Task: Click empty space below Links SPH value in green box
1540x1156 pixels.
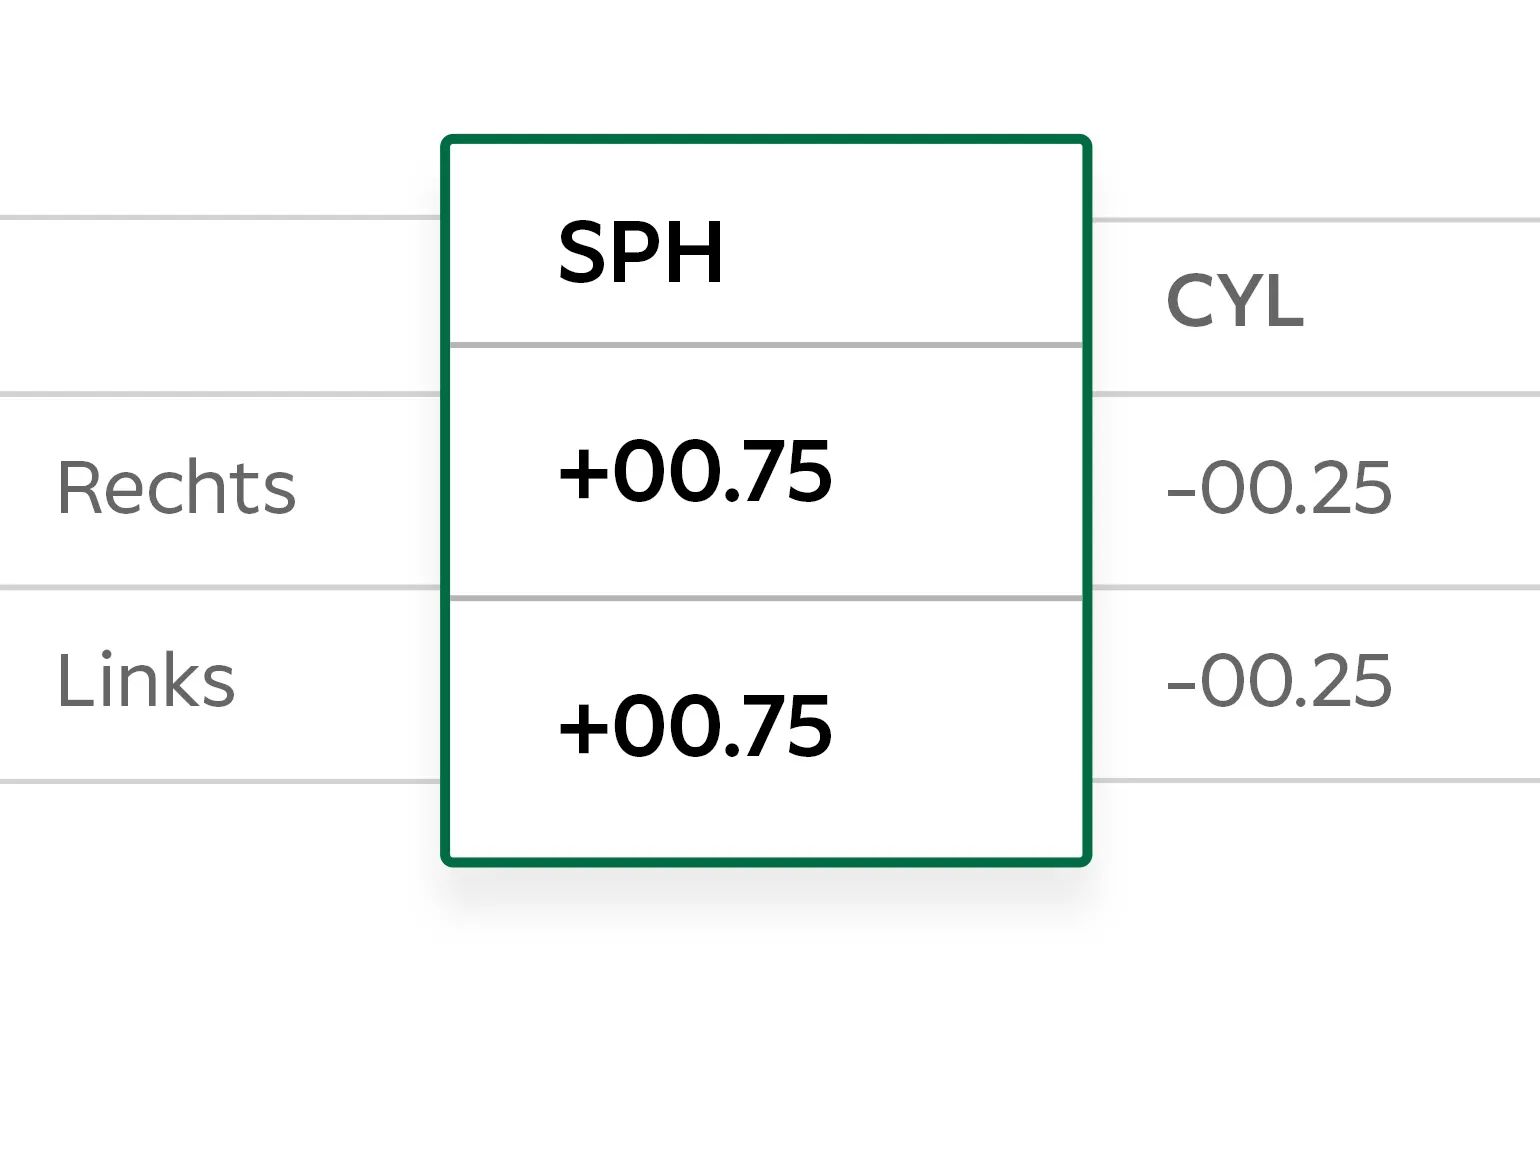Action: (766, 810)
